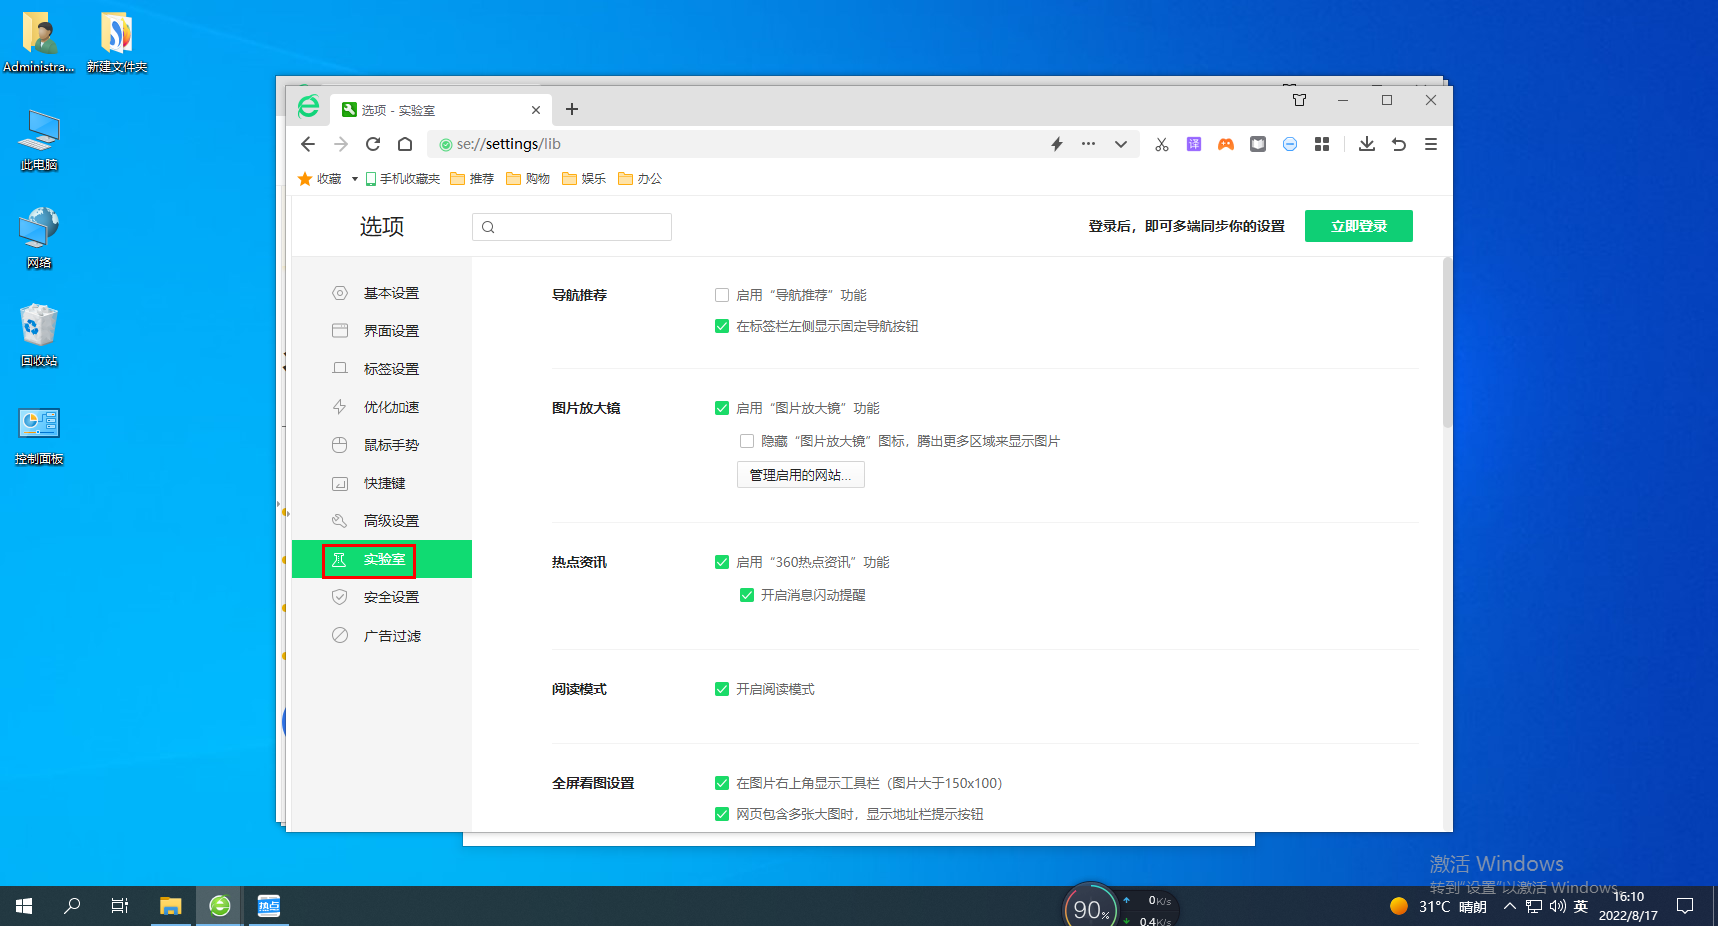Viewport: 1718px width, 926px height.
Task: Open taskbar search magnifier
Action: pyautogui.click(x=72, y=906)
